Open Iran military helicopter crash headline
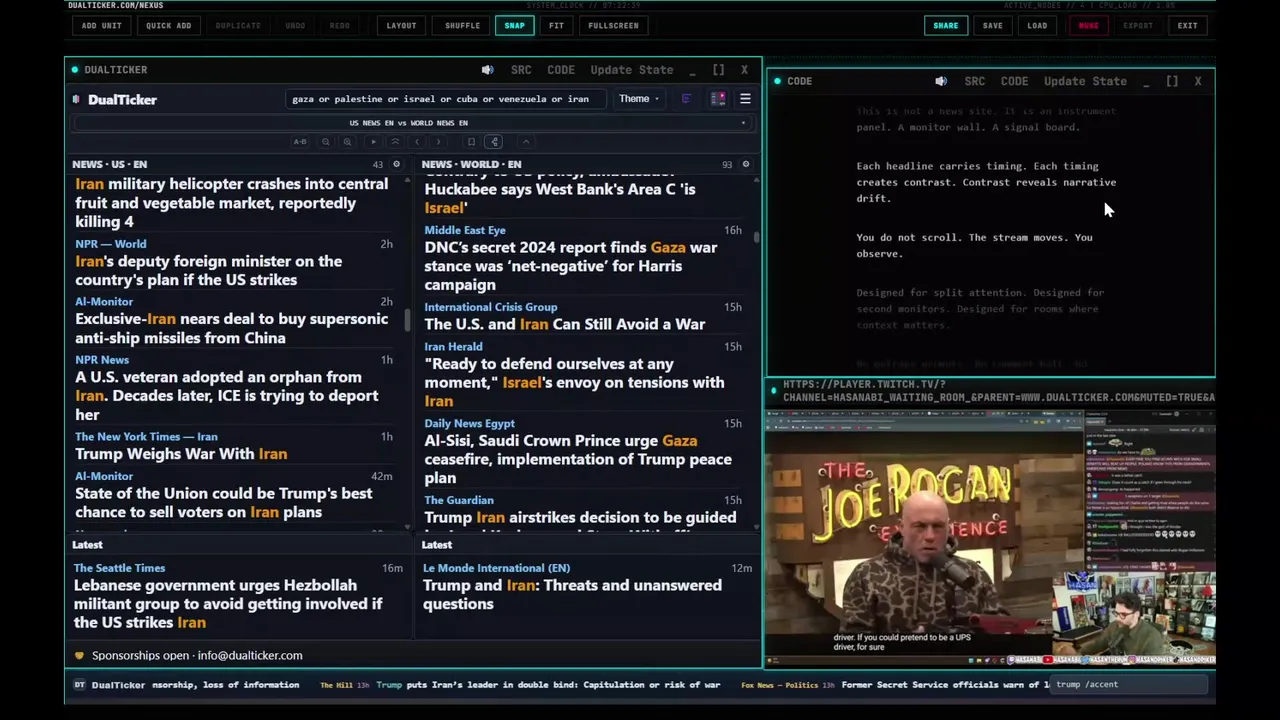1280x720 pixels. (232, 203)
